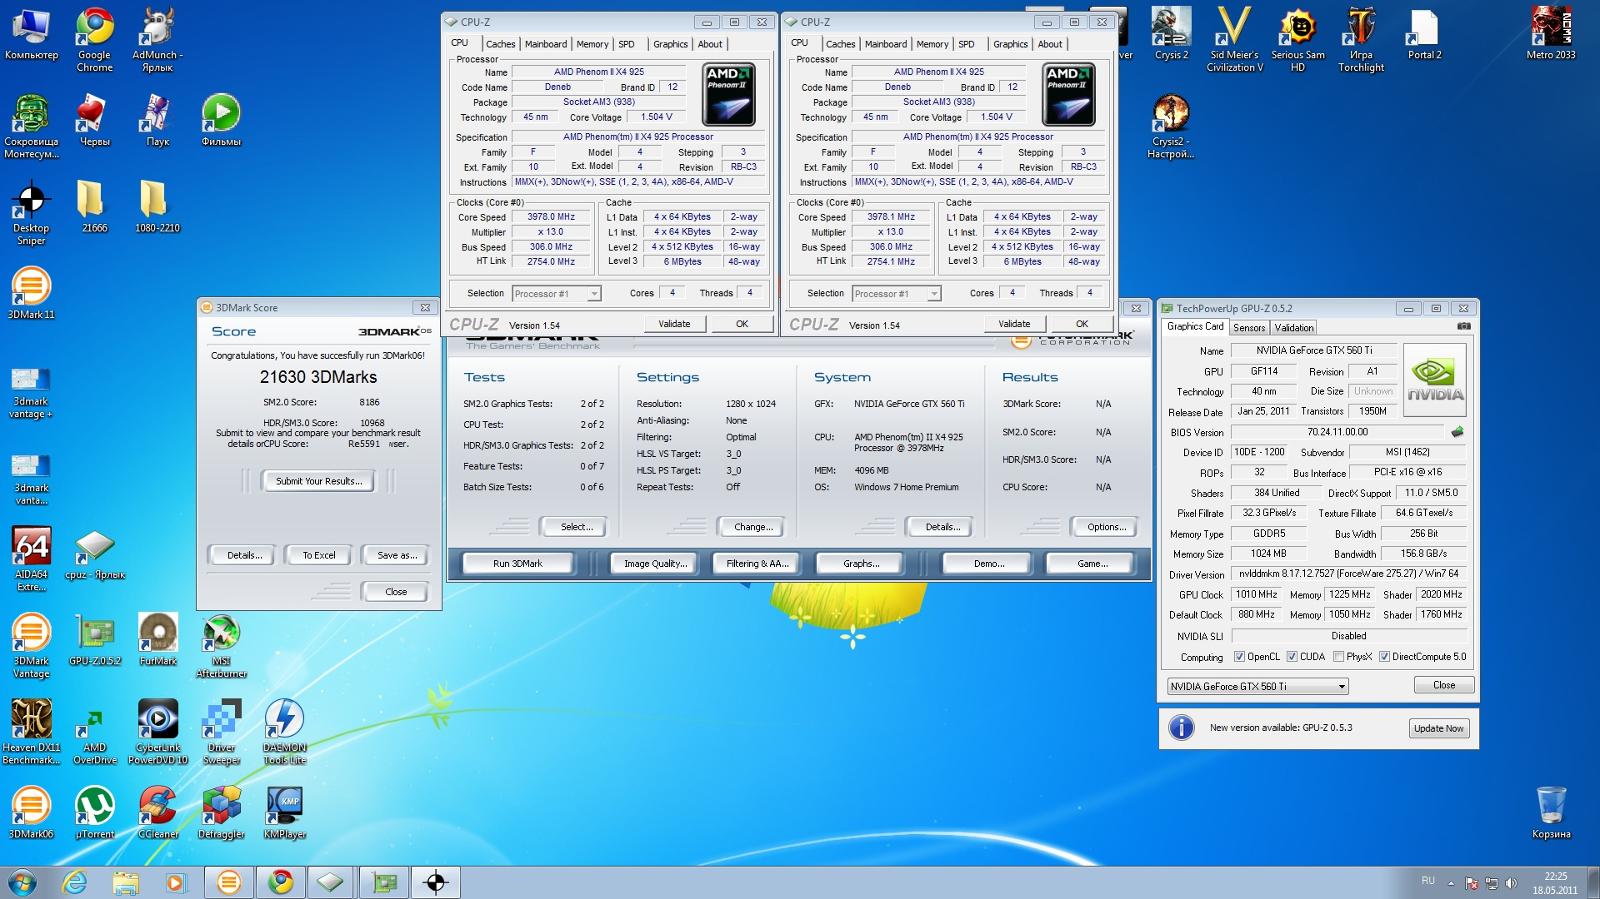Click the GPU-Z screenshot camera icon
The height and width of the screenshot is (899, 1600).
point(1463,327)
